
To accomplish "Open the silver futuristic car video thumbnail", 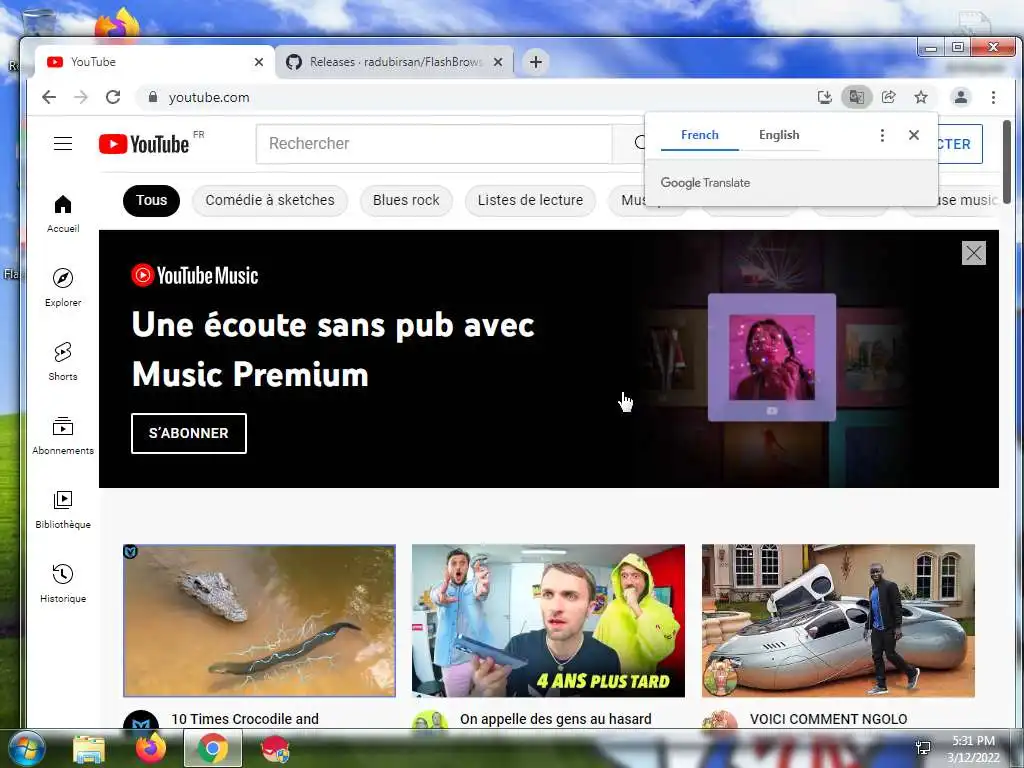I will [x=838, y=620].
